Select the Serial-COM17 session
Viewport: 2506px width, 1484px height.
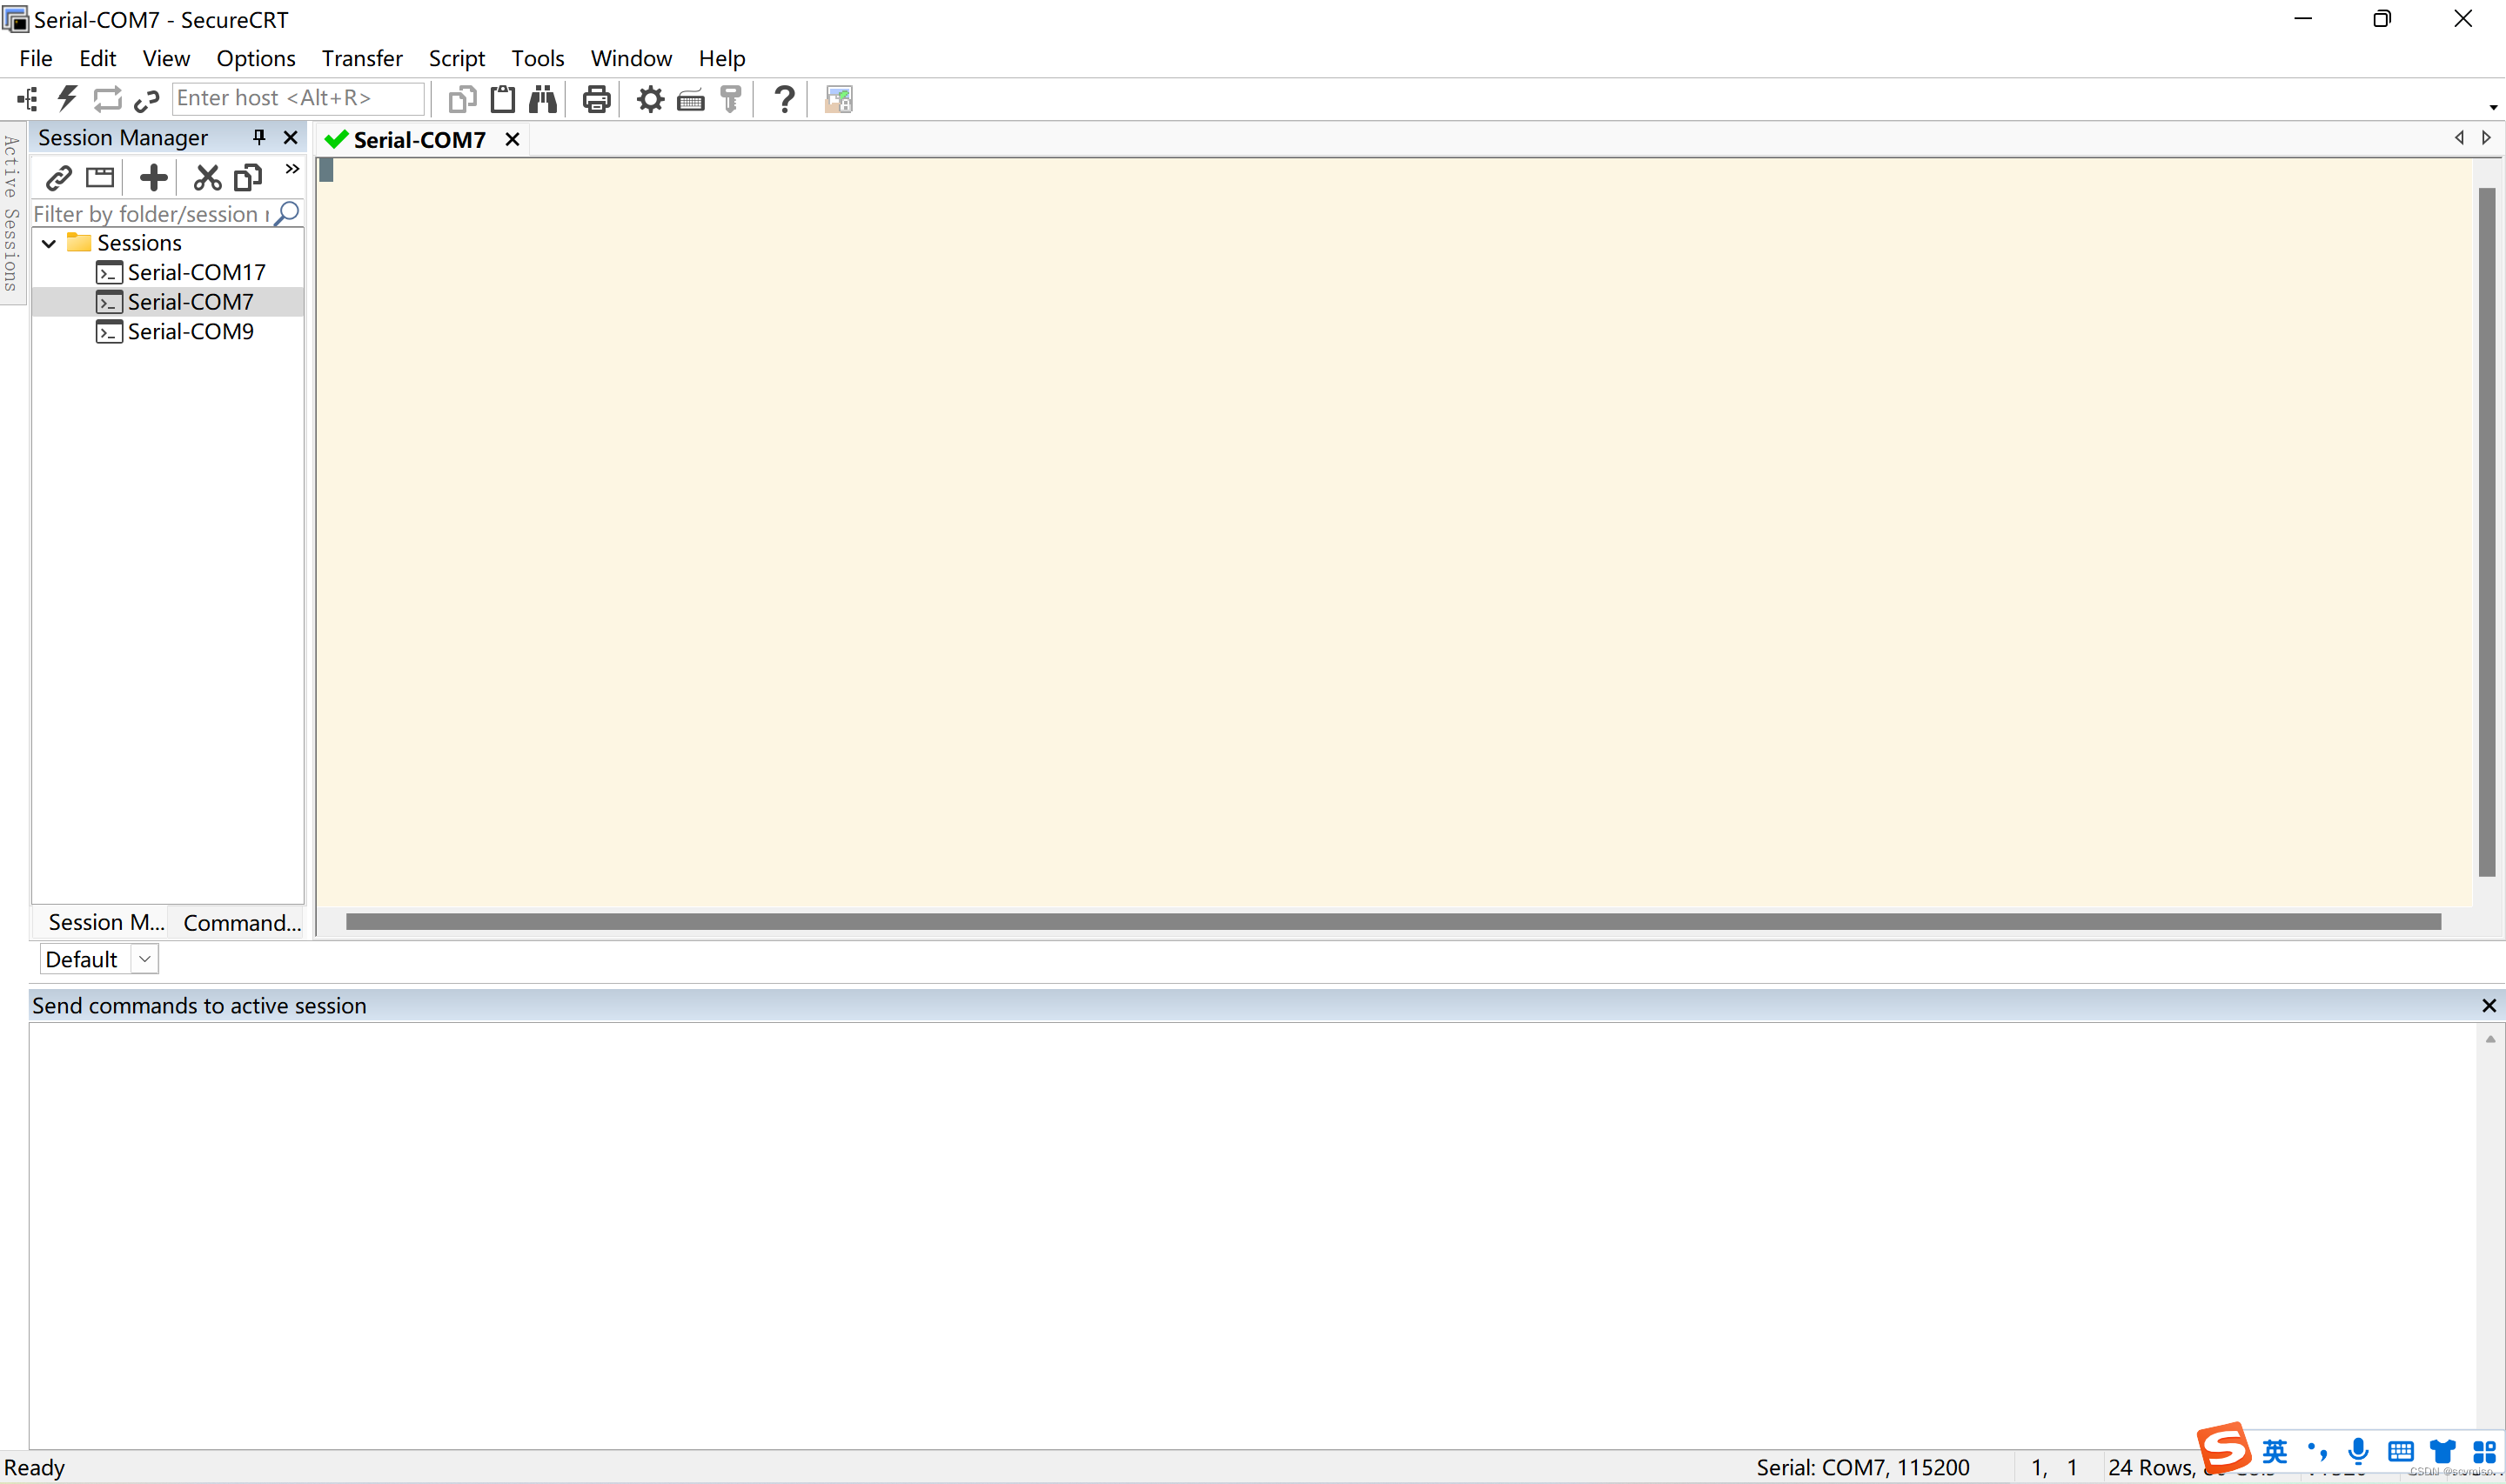click(x=195, y=272)
